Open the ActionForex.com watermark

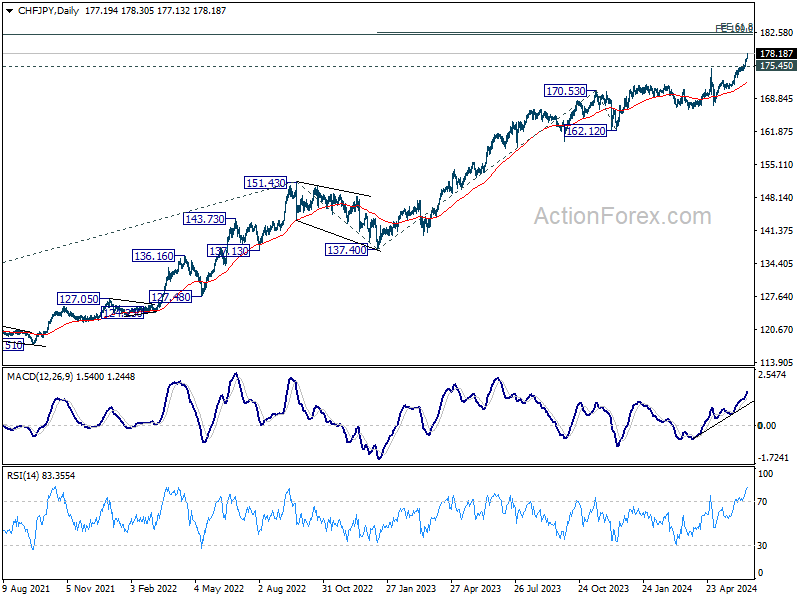tap(622, 216)
